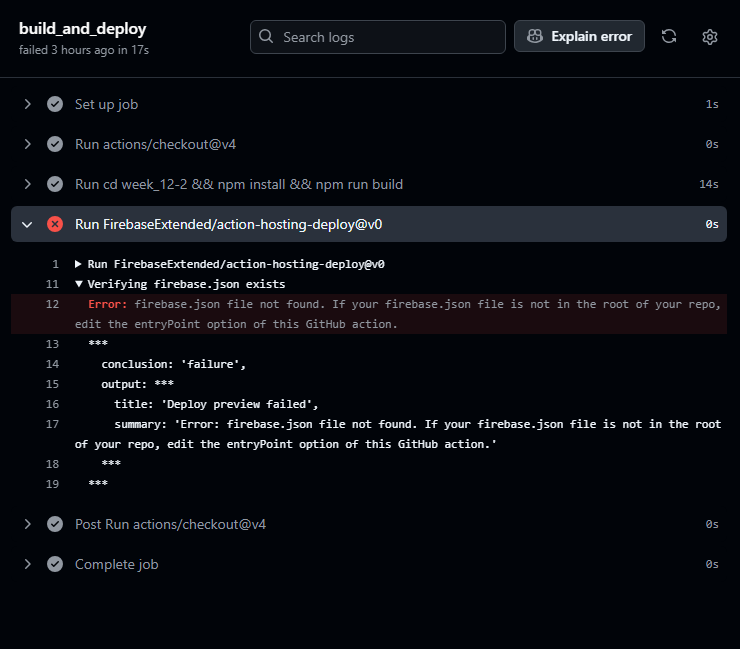Click success check icon beside npm run build
The width and height of the screenshot is (740, 649).
pyautogui.click(x=55, y=184)
